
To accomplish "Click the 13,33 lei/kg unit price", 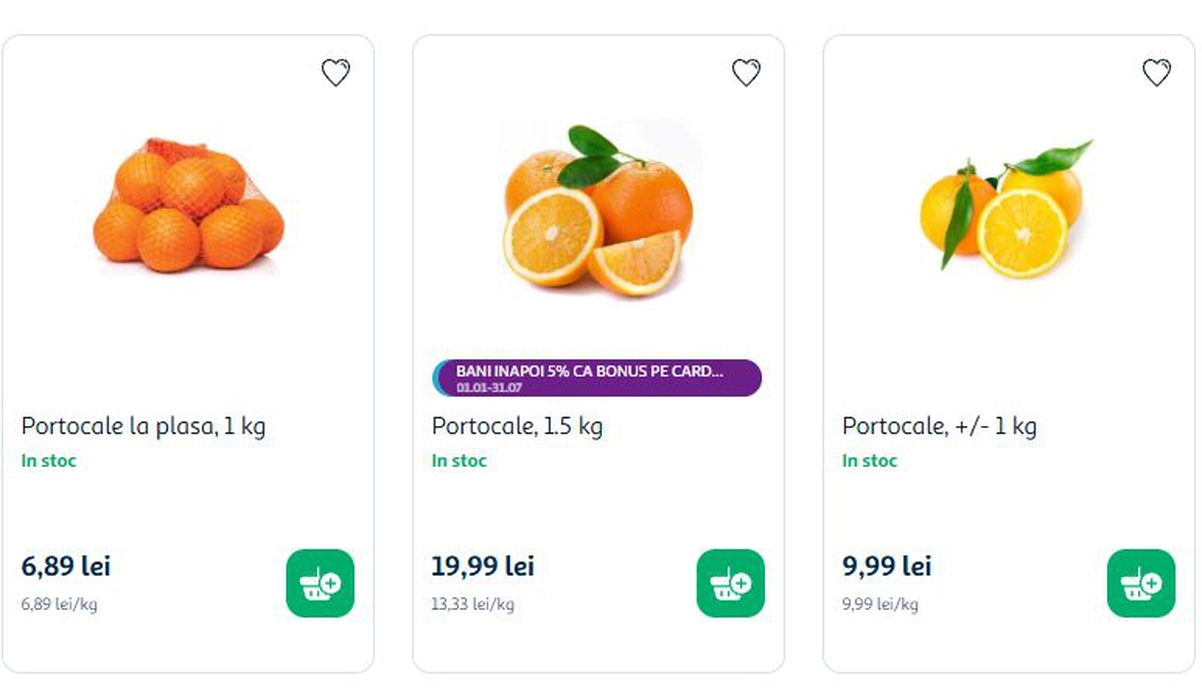I will [x=473, y=604].
